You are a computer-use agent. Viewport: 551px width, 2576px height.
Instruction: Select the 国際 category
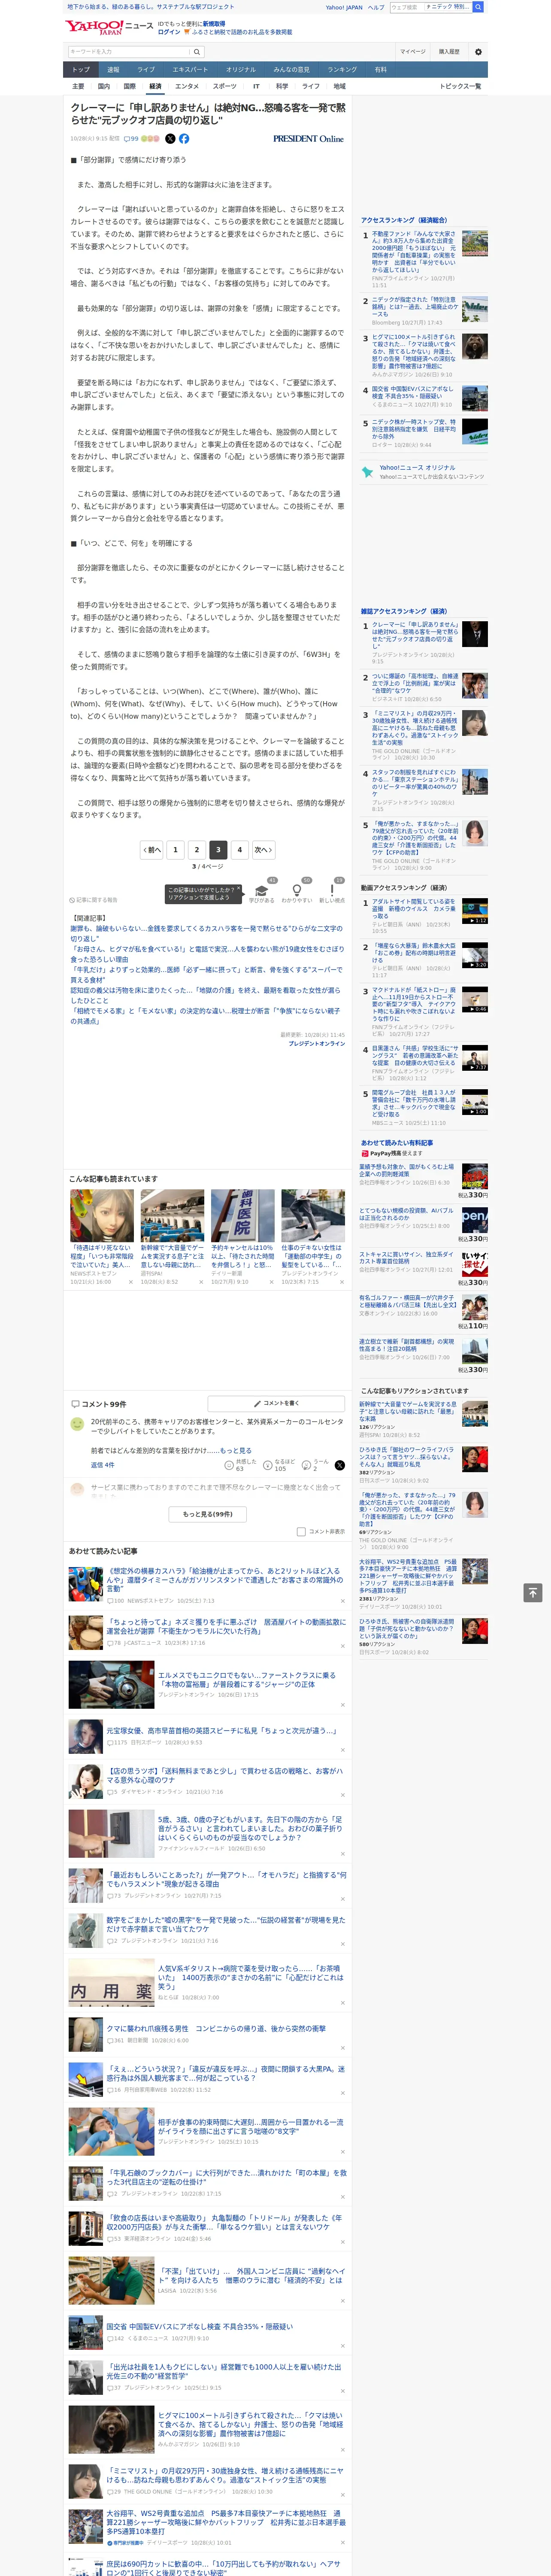point(129,86)
